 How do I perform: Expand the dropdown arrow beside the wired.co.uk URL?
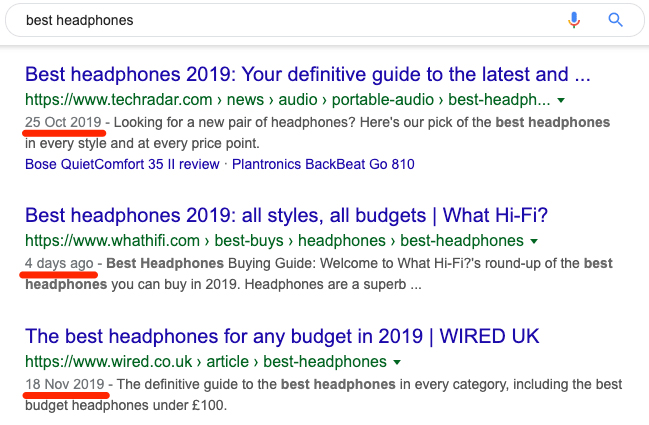pyautogui.click(x=397, y=363)
